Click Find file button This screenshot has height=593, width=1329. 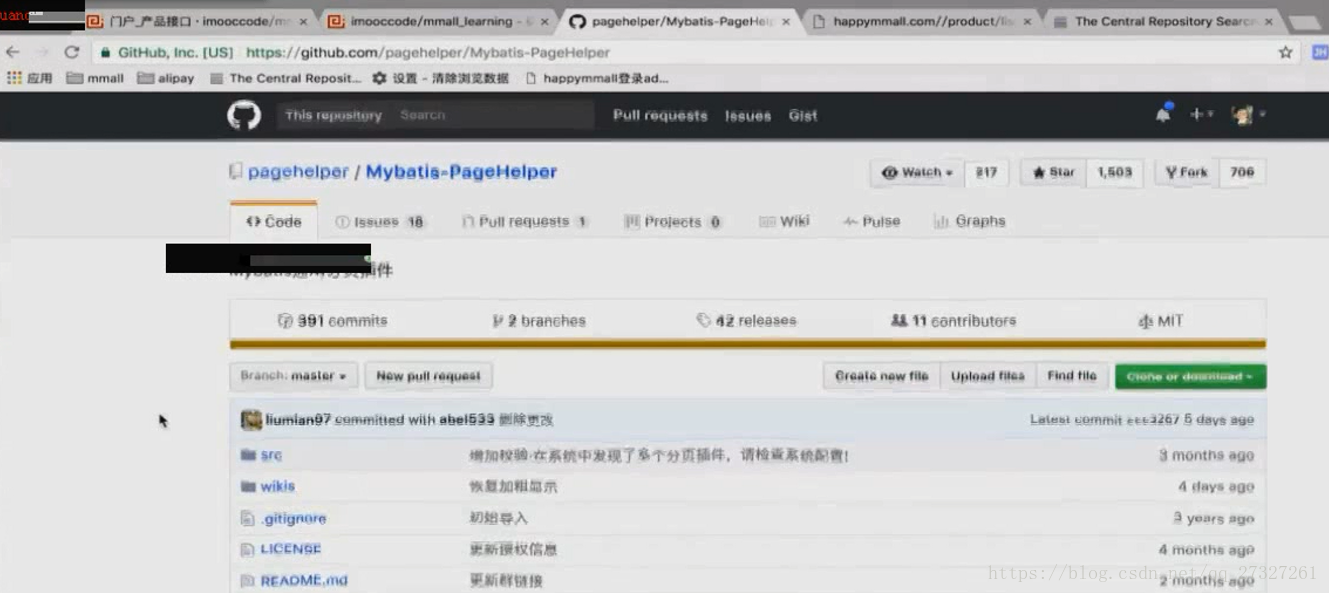1072,376
